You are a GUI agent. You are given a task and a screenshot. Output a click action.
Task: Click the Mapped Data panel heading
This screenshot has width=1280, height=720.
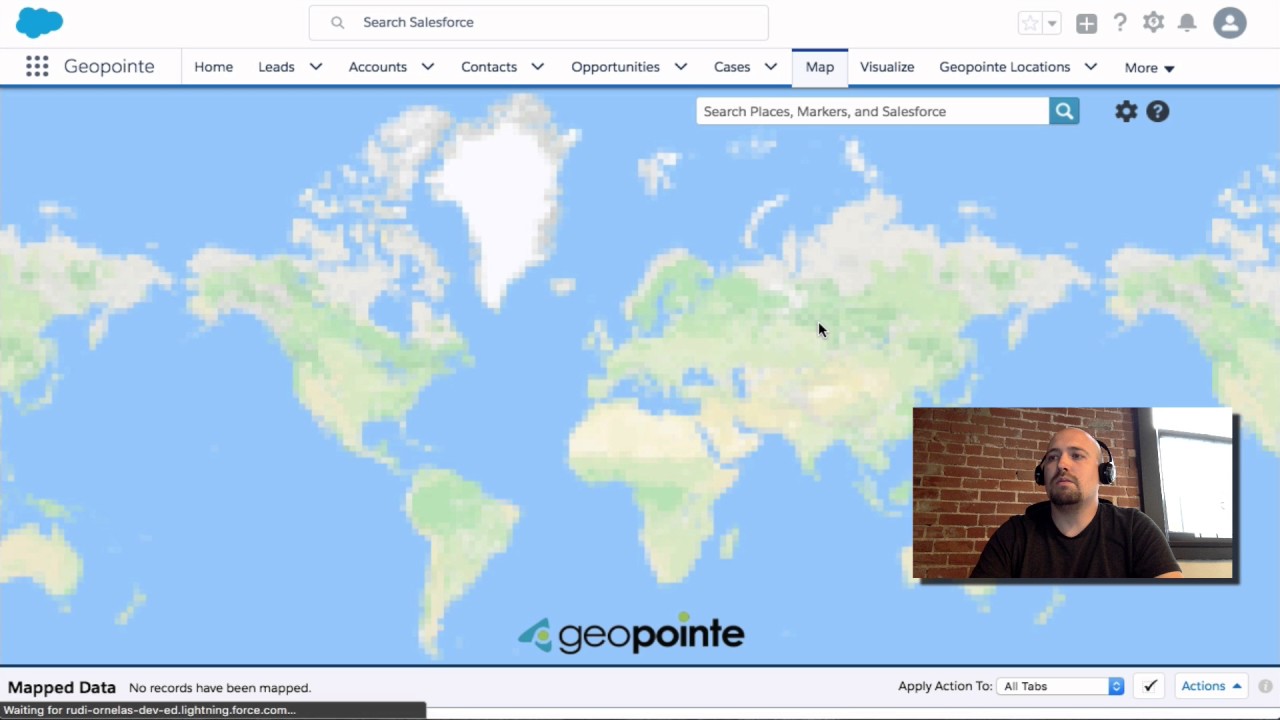click(62, 688)
